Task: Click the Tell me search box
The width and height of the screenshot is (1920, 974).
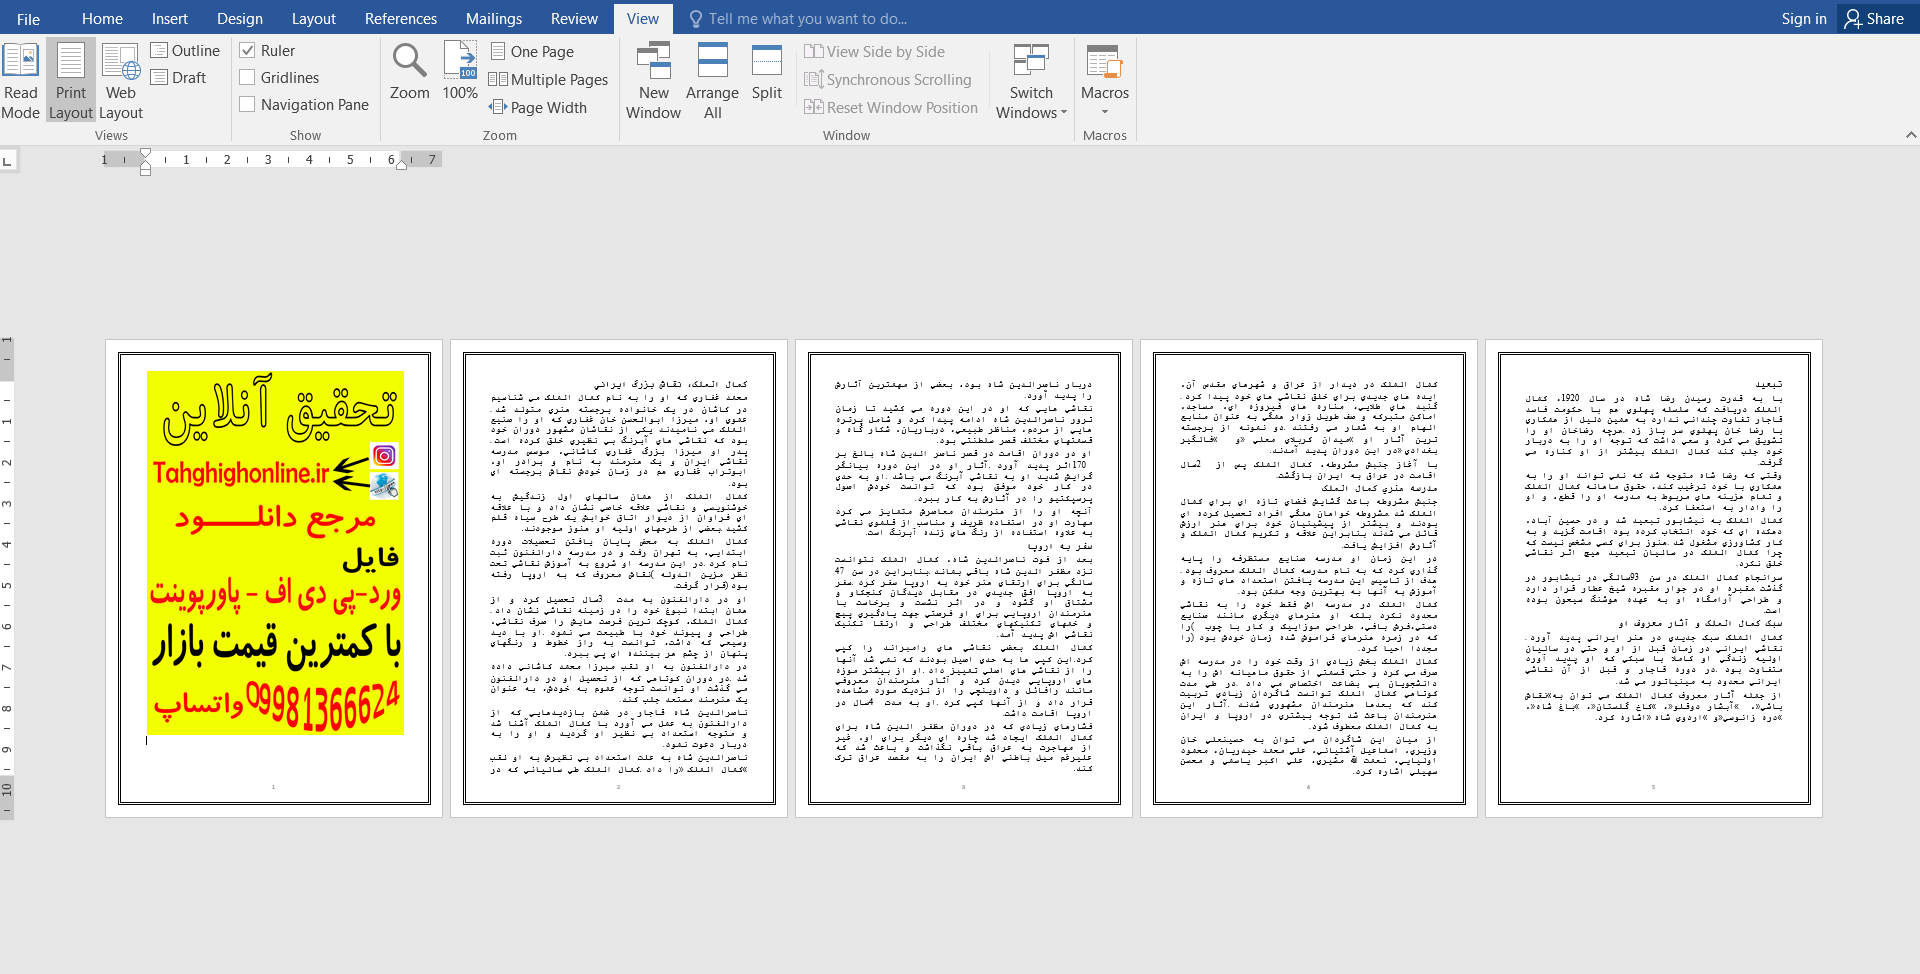Action: (x=808, y=18)
